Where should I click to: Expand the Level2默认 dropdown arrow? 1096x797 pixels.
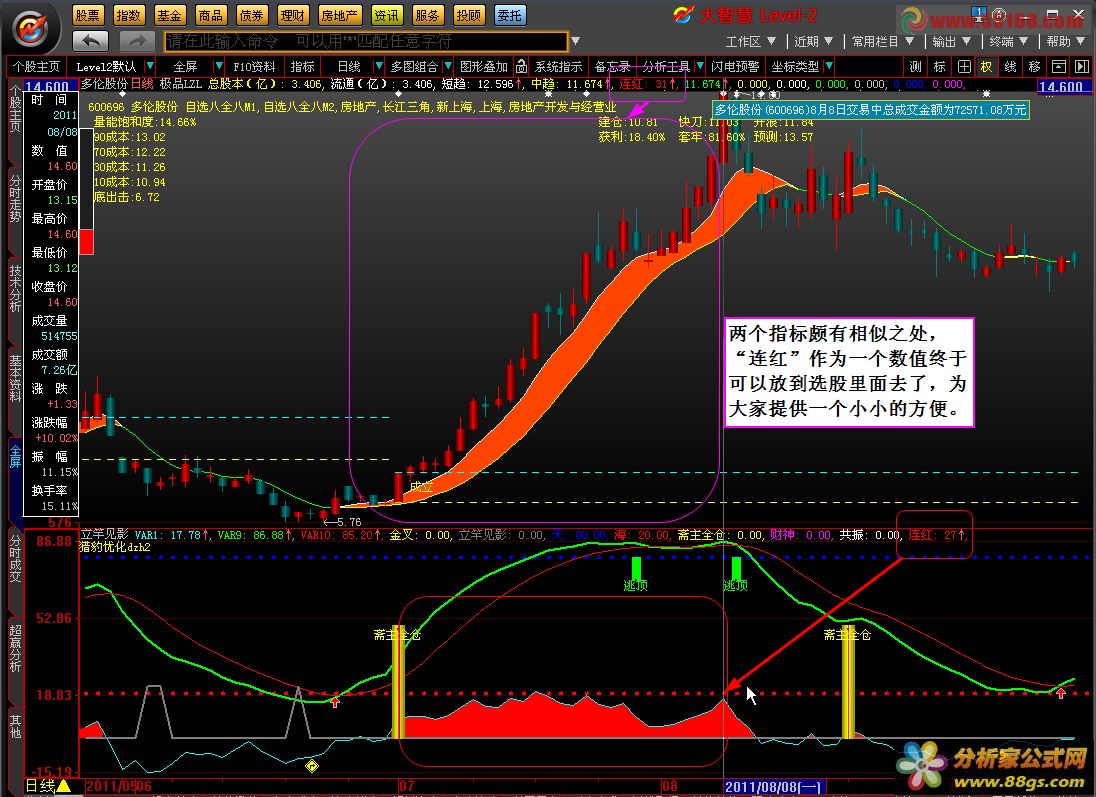click(150, 66)
